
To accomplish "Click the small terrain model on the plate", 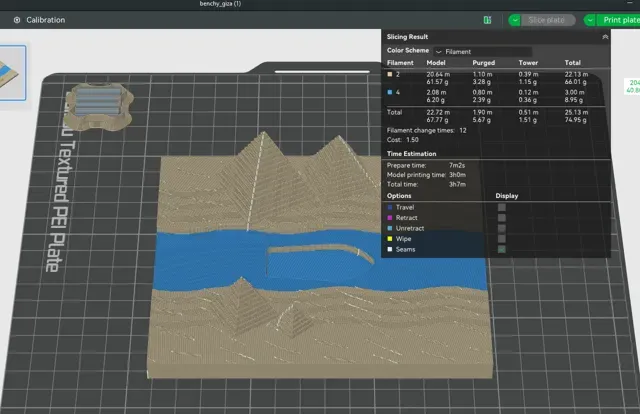I will click(x=98, y=106).
